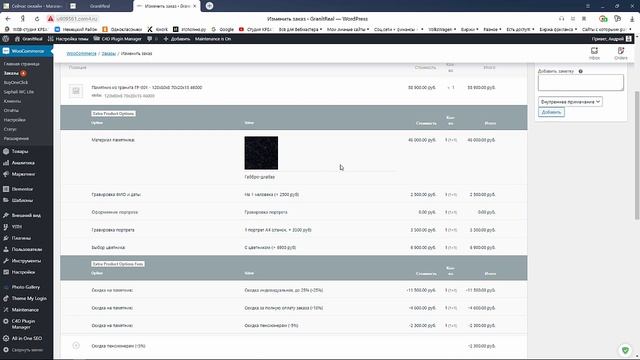The width and height of the screenshot is (640, 360).
Task: Click the browser reload icon
Action: click(x=37, y=19)
